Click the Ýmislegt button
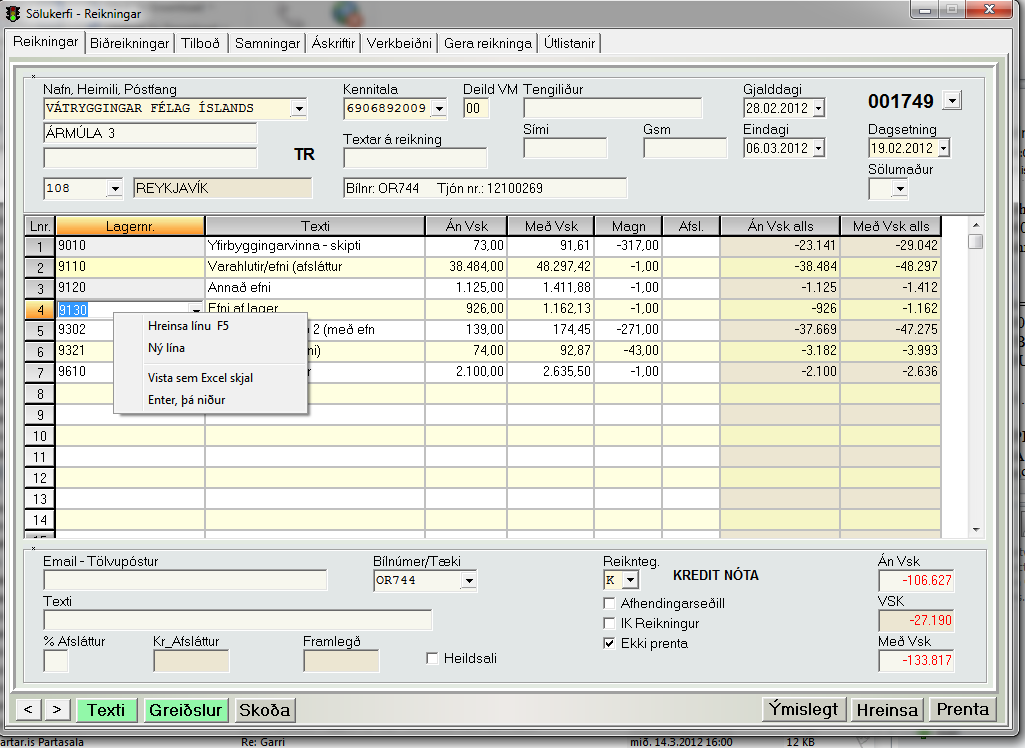Screen dimensions: 1025x748 pos(804,709)
